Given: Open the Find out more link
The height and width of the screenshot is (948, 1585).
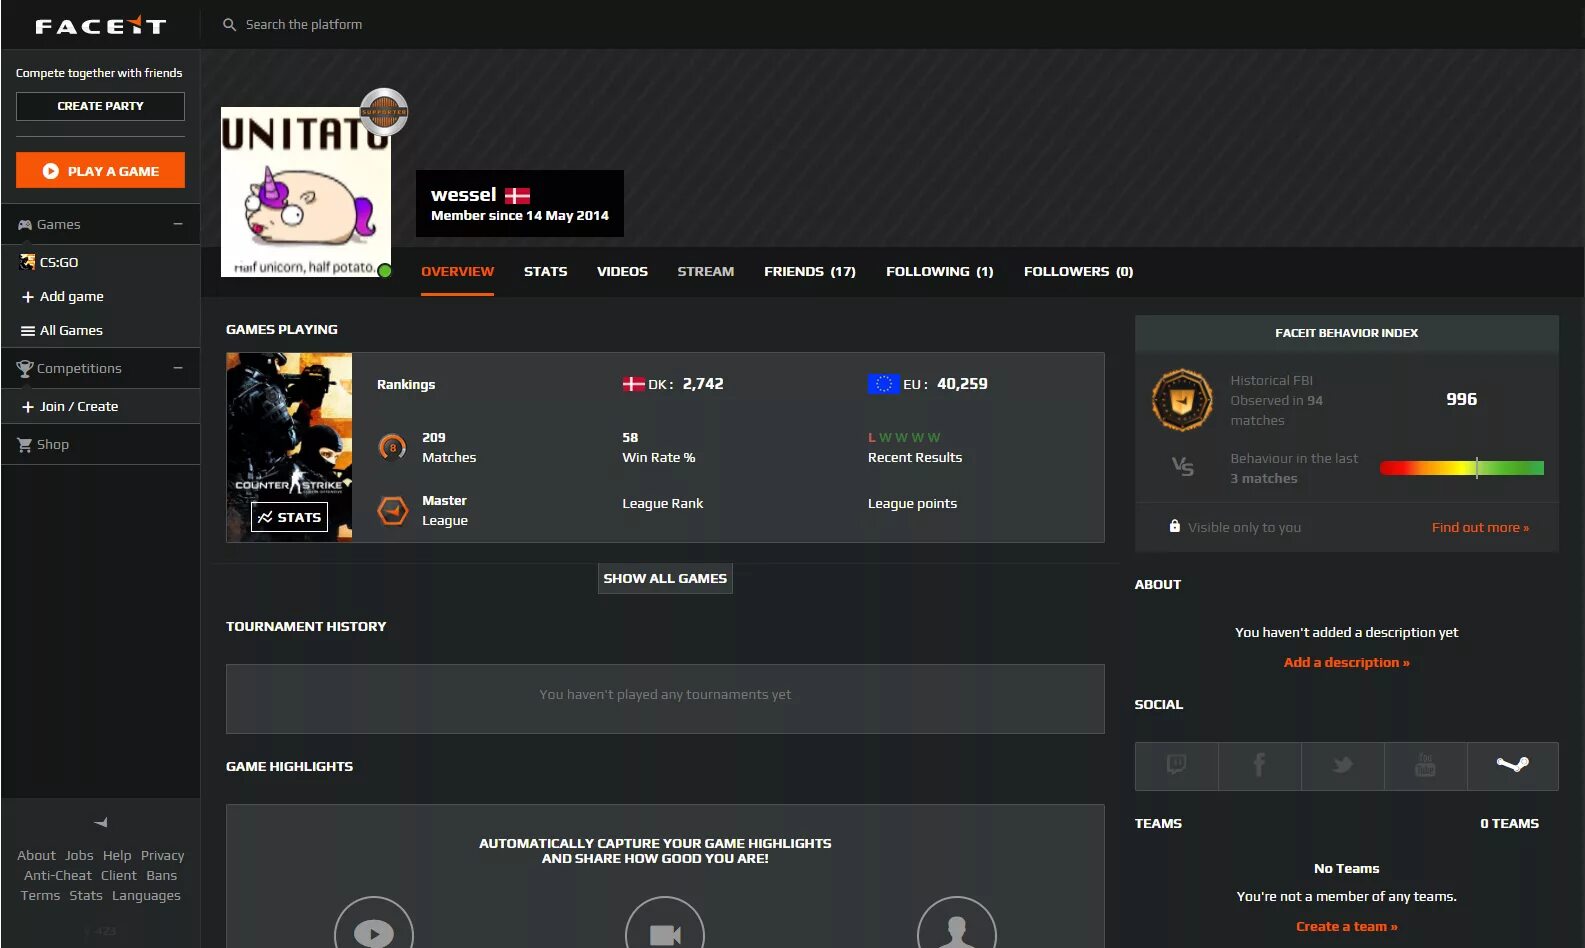Looking at the screenshot, I should pos(1480,528).
